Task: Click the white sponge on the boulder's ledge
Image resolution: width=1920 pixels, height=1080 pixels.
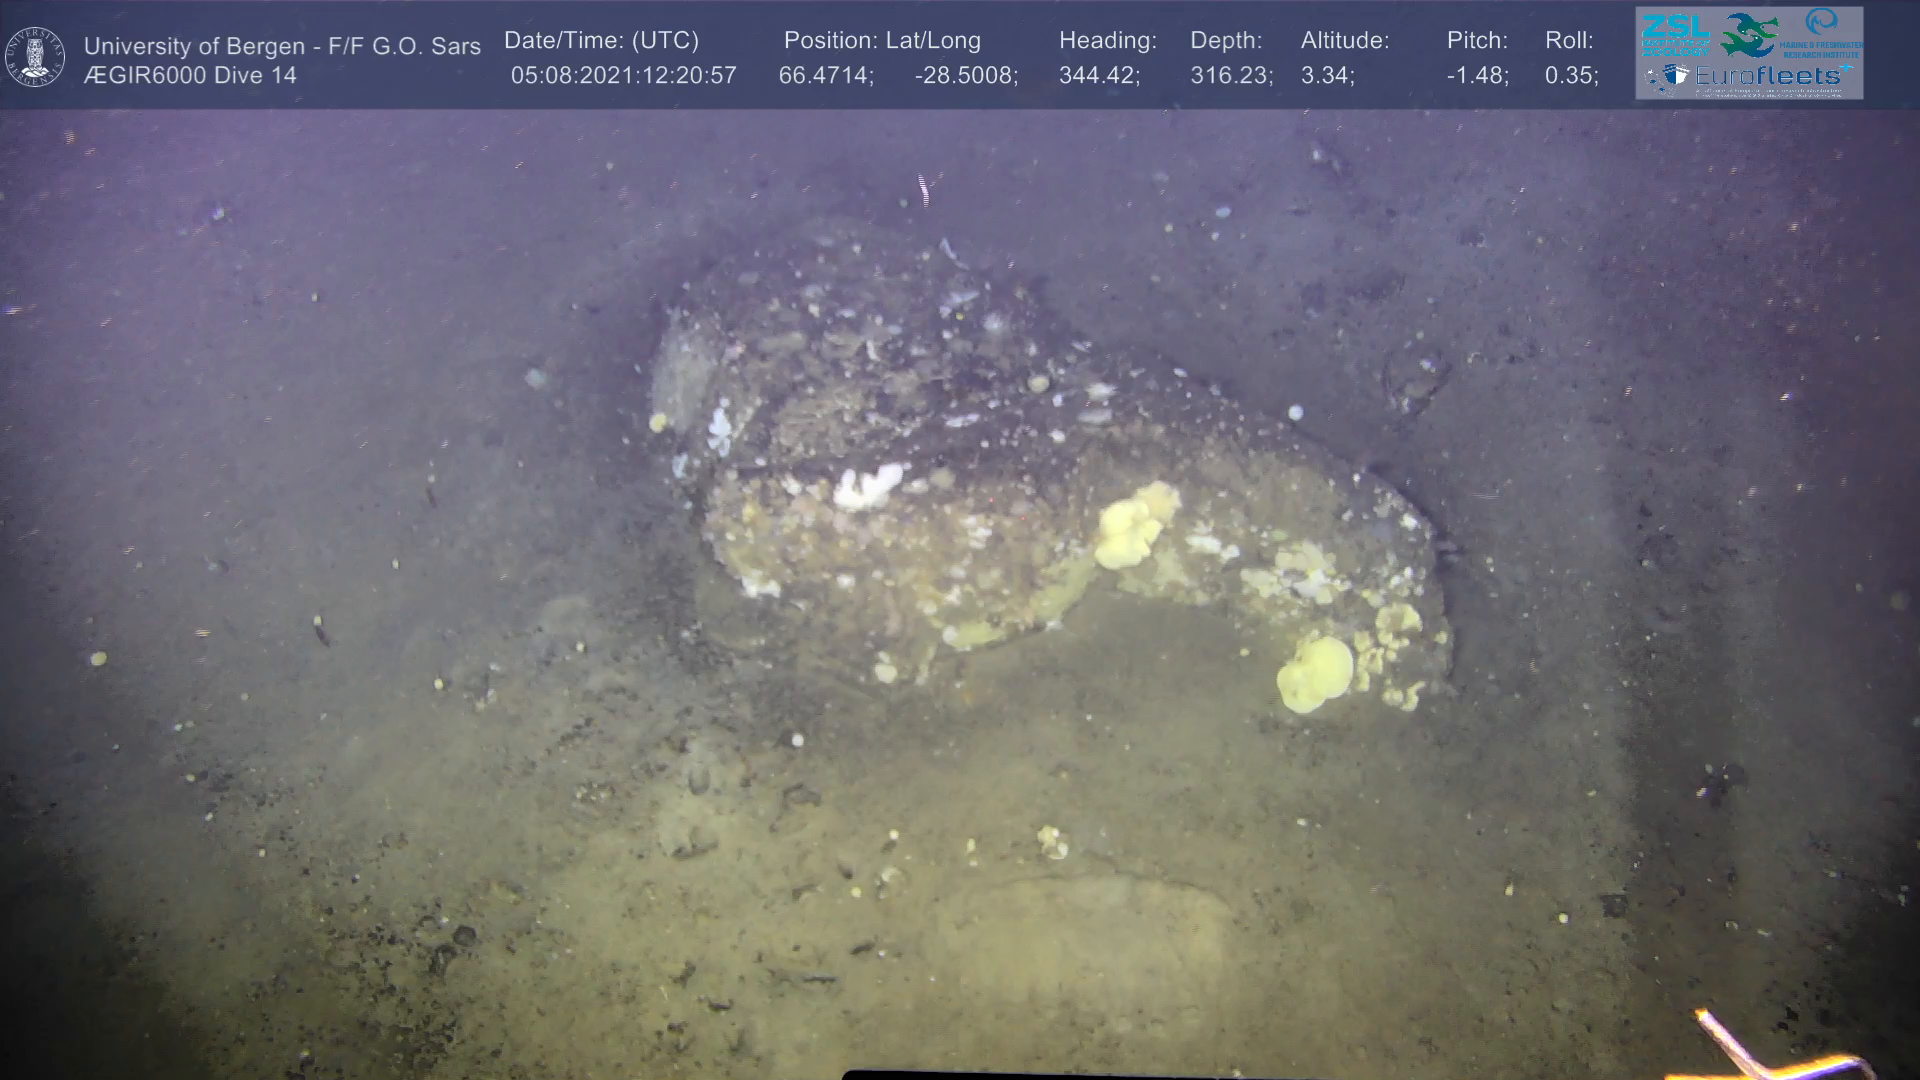Action: (x=866, y=486)
